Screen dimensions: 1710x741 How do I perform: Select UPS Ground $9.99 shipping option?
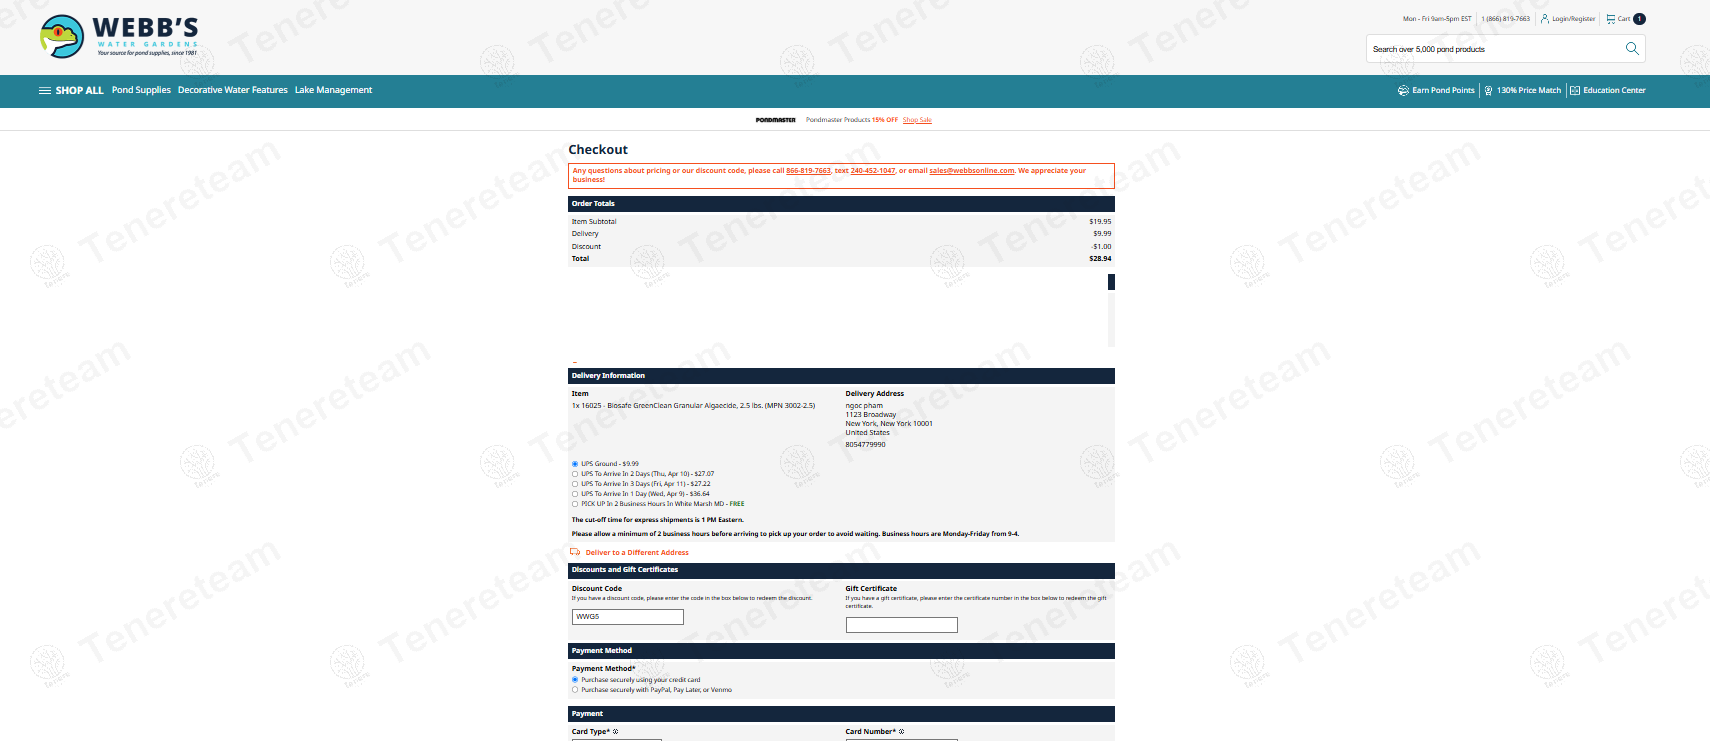[575, 464]
